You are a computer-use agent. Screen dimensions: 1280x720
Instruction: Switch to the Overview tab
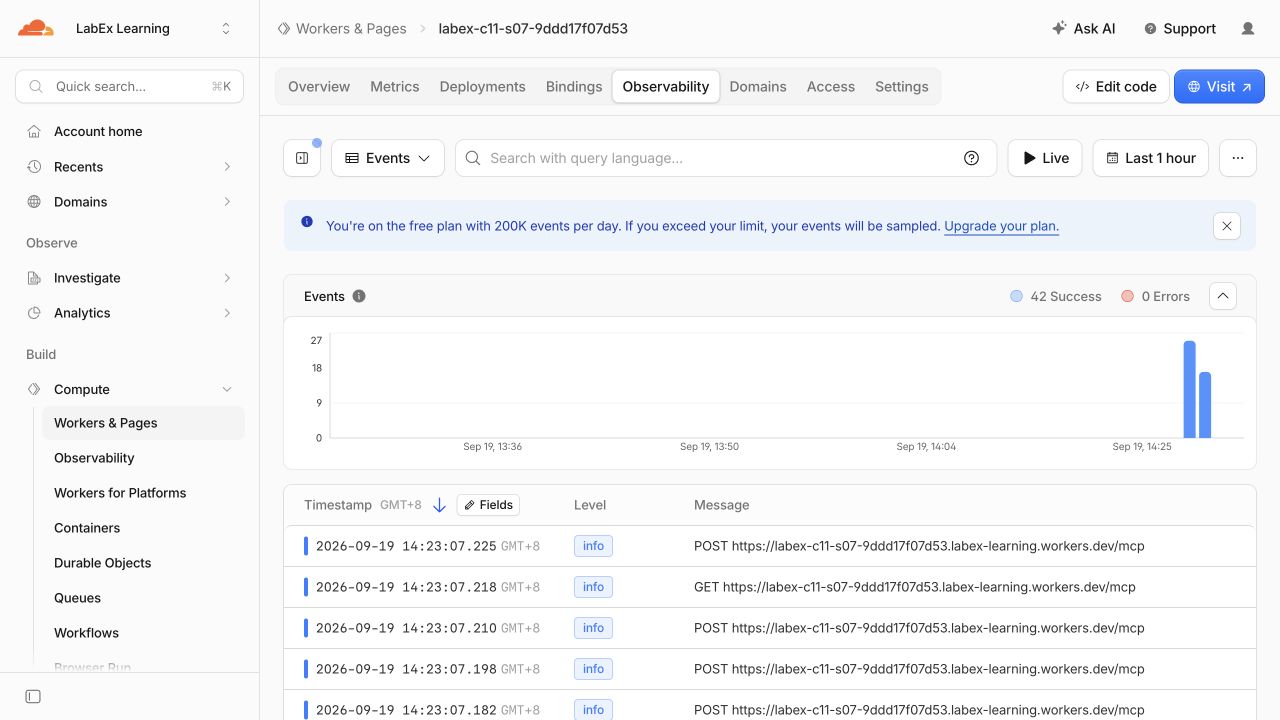click(x=319, y=86)
